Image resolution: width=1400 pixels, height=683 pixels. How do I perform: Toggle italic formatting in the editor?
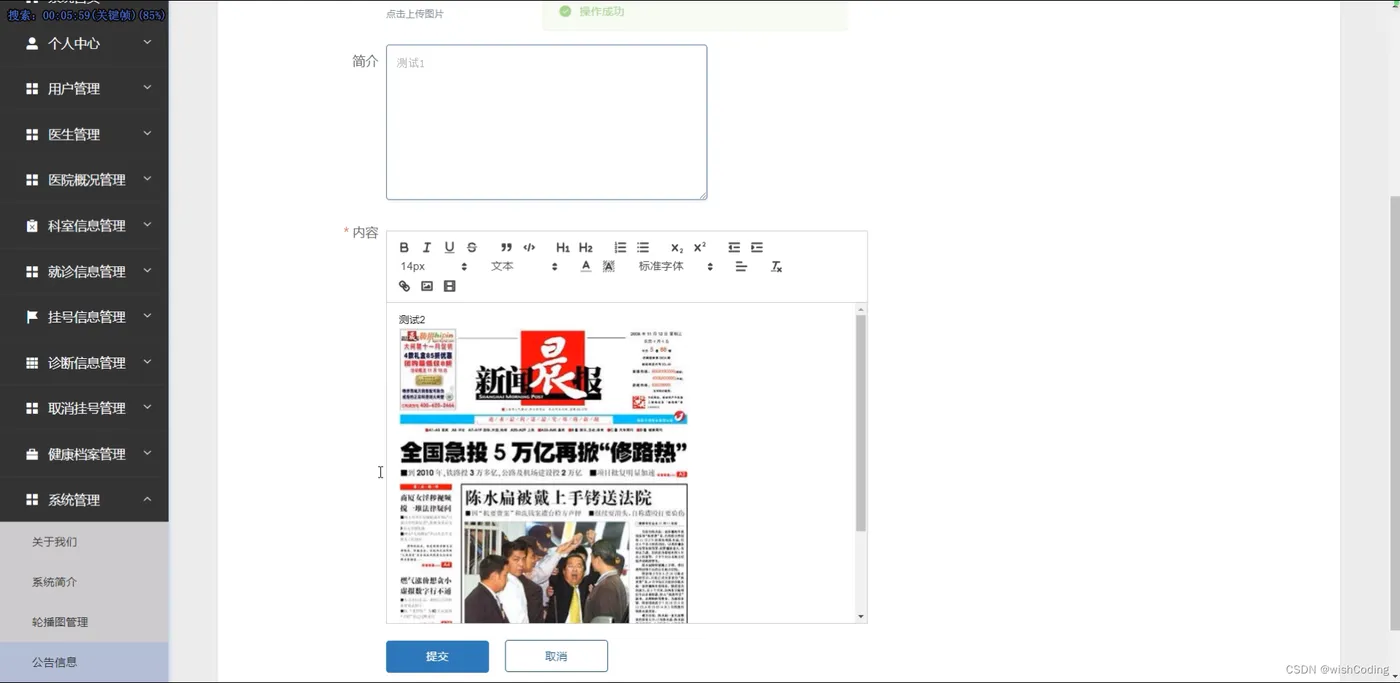point(427,247)
